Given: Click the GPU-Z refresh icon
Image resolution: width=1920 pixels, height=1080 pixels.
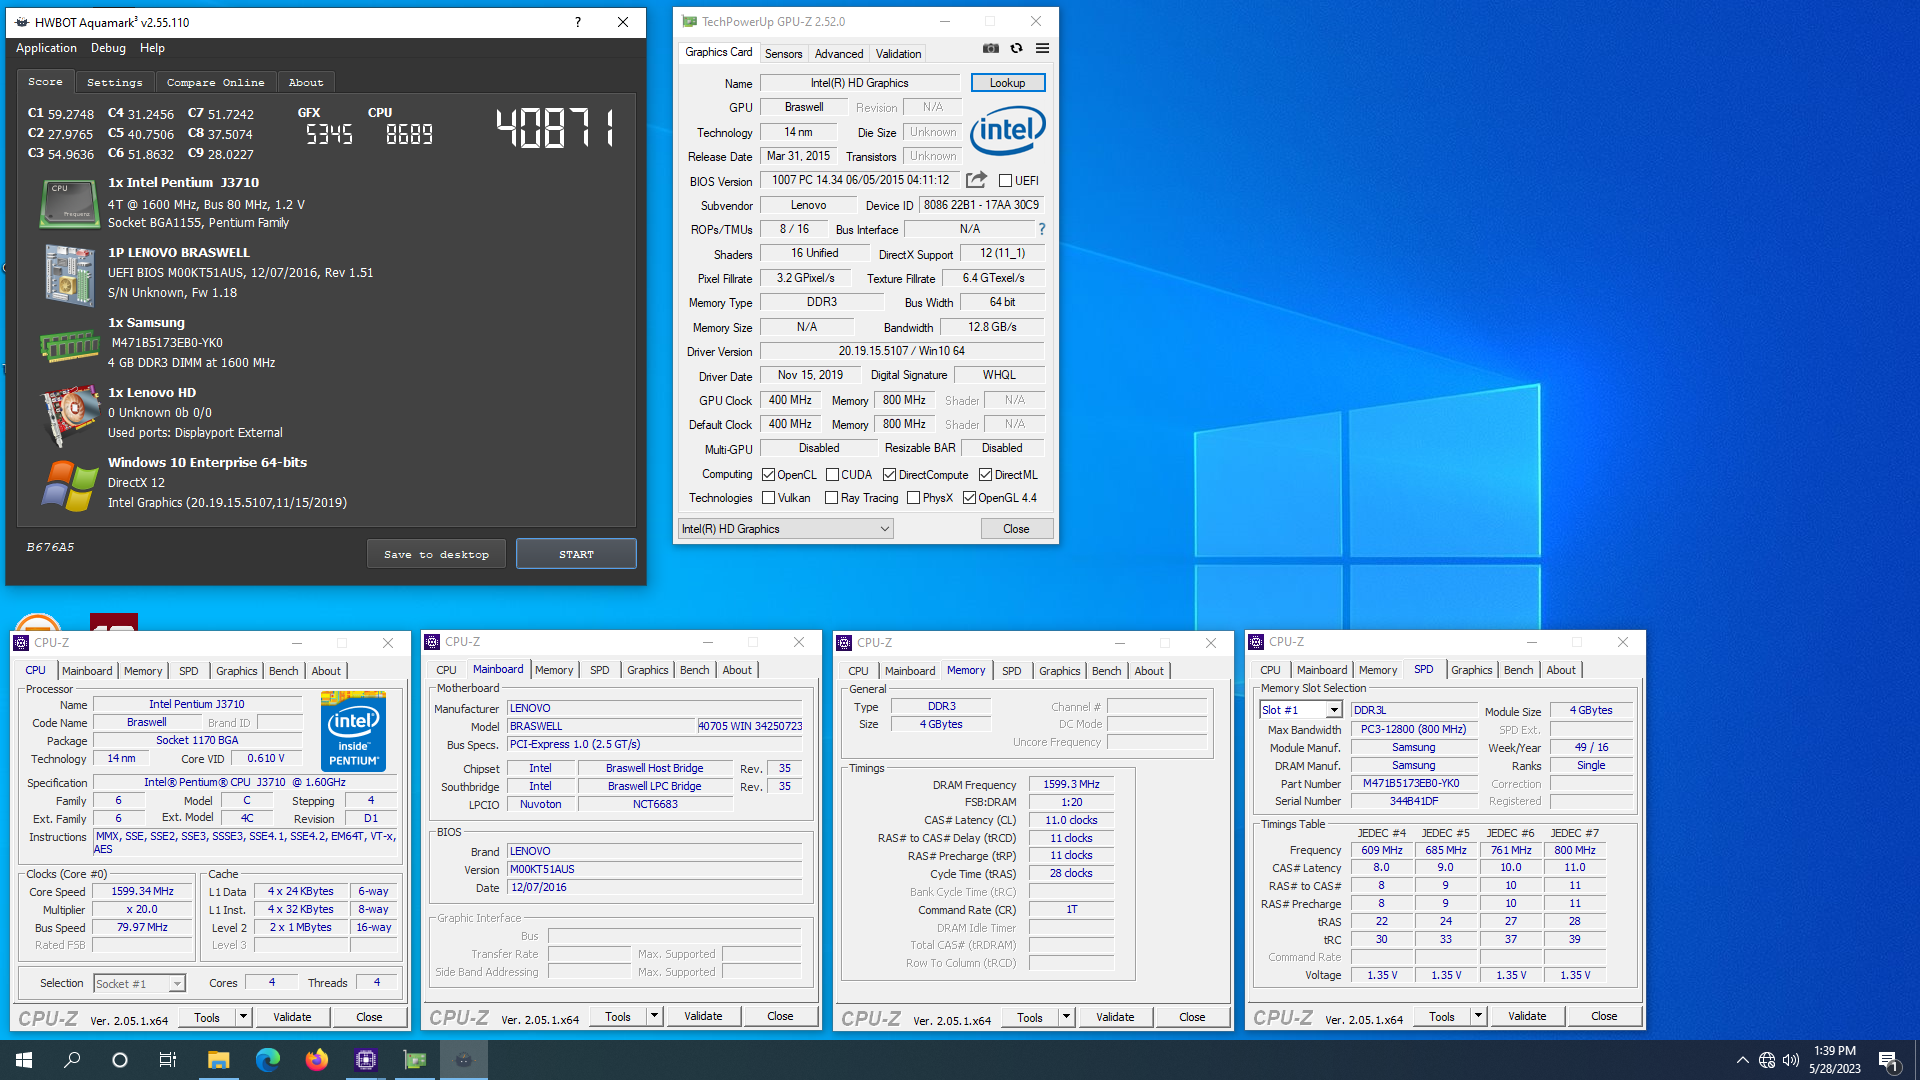Looking at the screenshot, I should pyautogui.click(x=1016, y=48).
